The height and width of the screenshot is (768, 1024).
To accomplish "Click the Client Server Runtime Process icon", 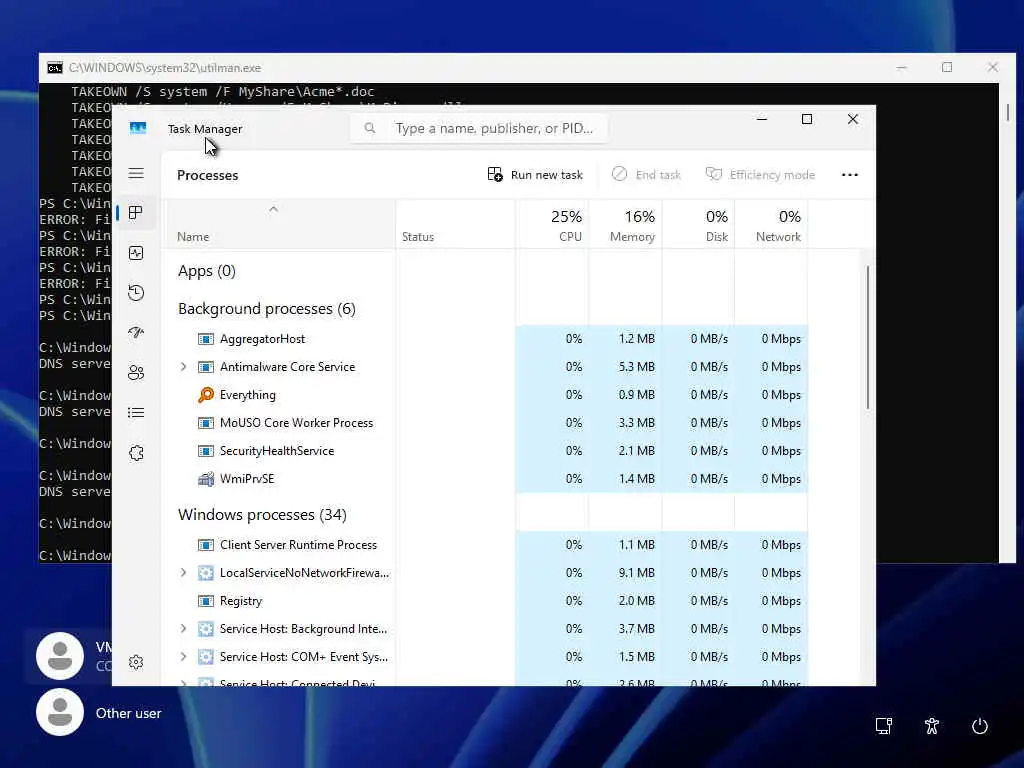I will pyautogui.click(x=206, y=545).
